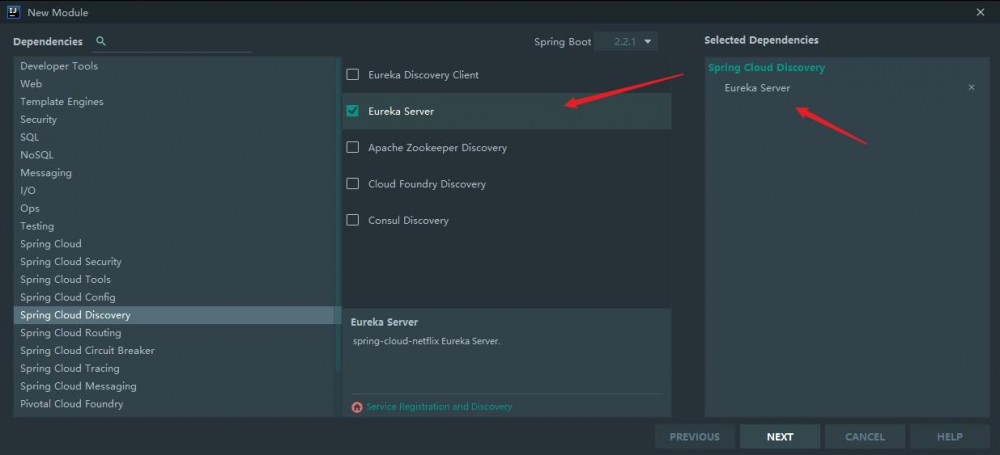Click the IntelliJ logo in title bar
Screen dimensions: 1000x455
click(x=12, y=11)
